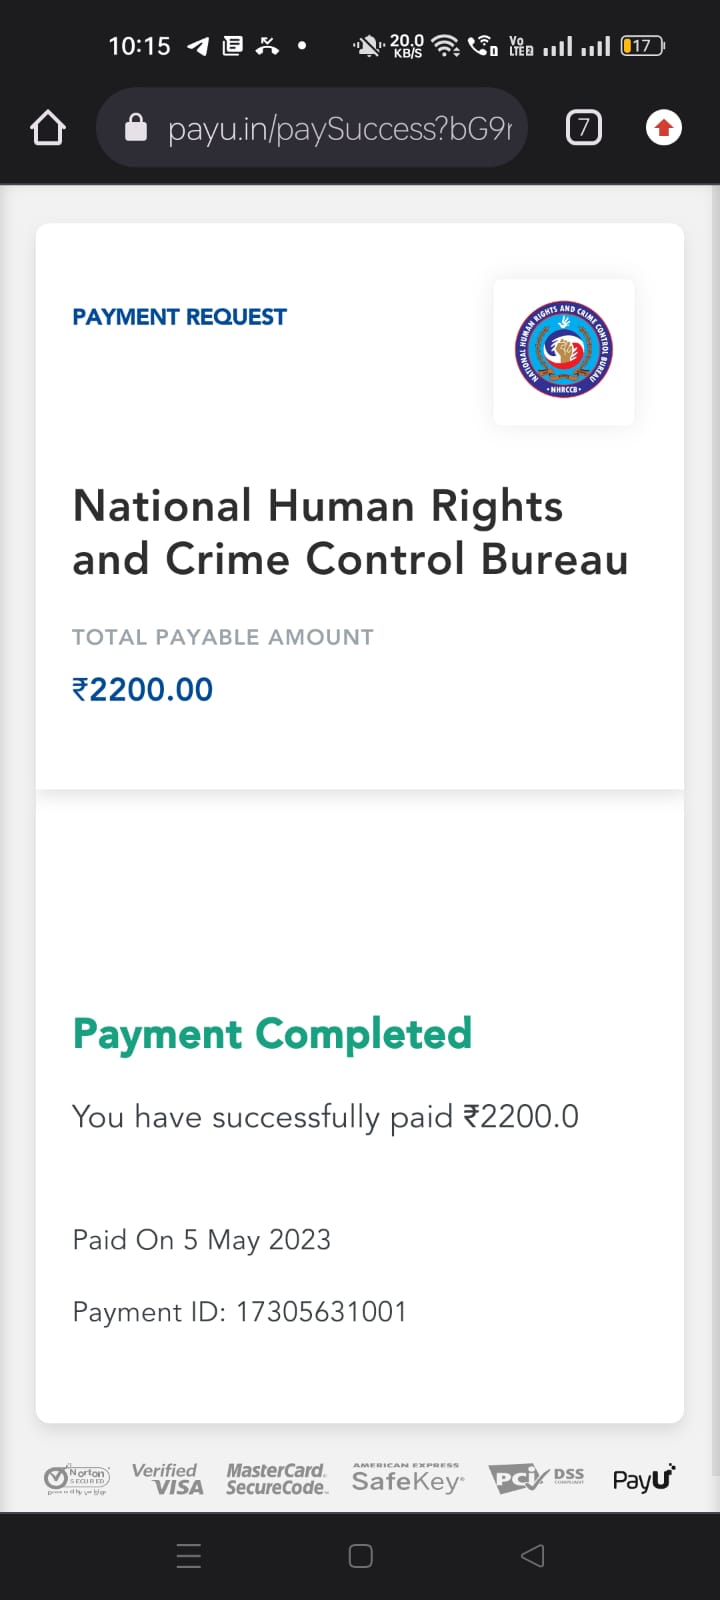Tap the Verified by VISA logo
720x1600 pixels.
(x=168, y=1478)
